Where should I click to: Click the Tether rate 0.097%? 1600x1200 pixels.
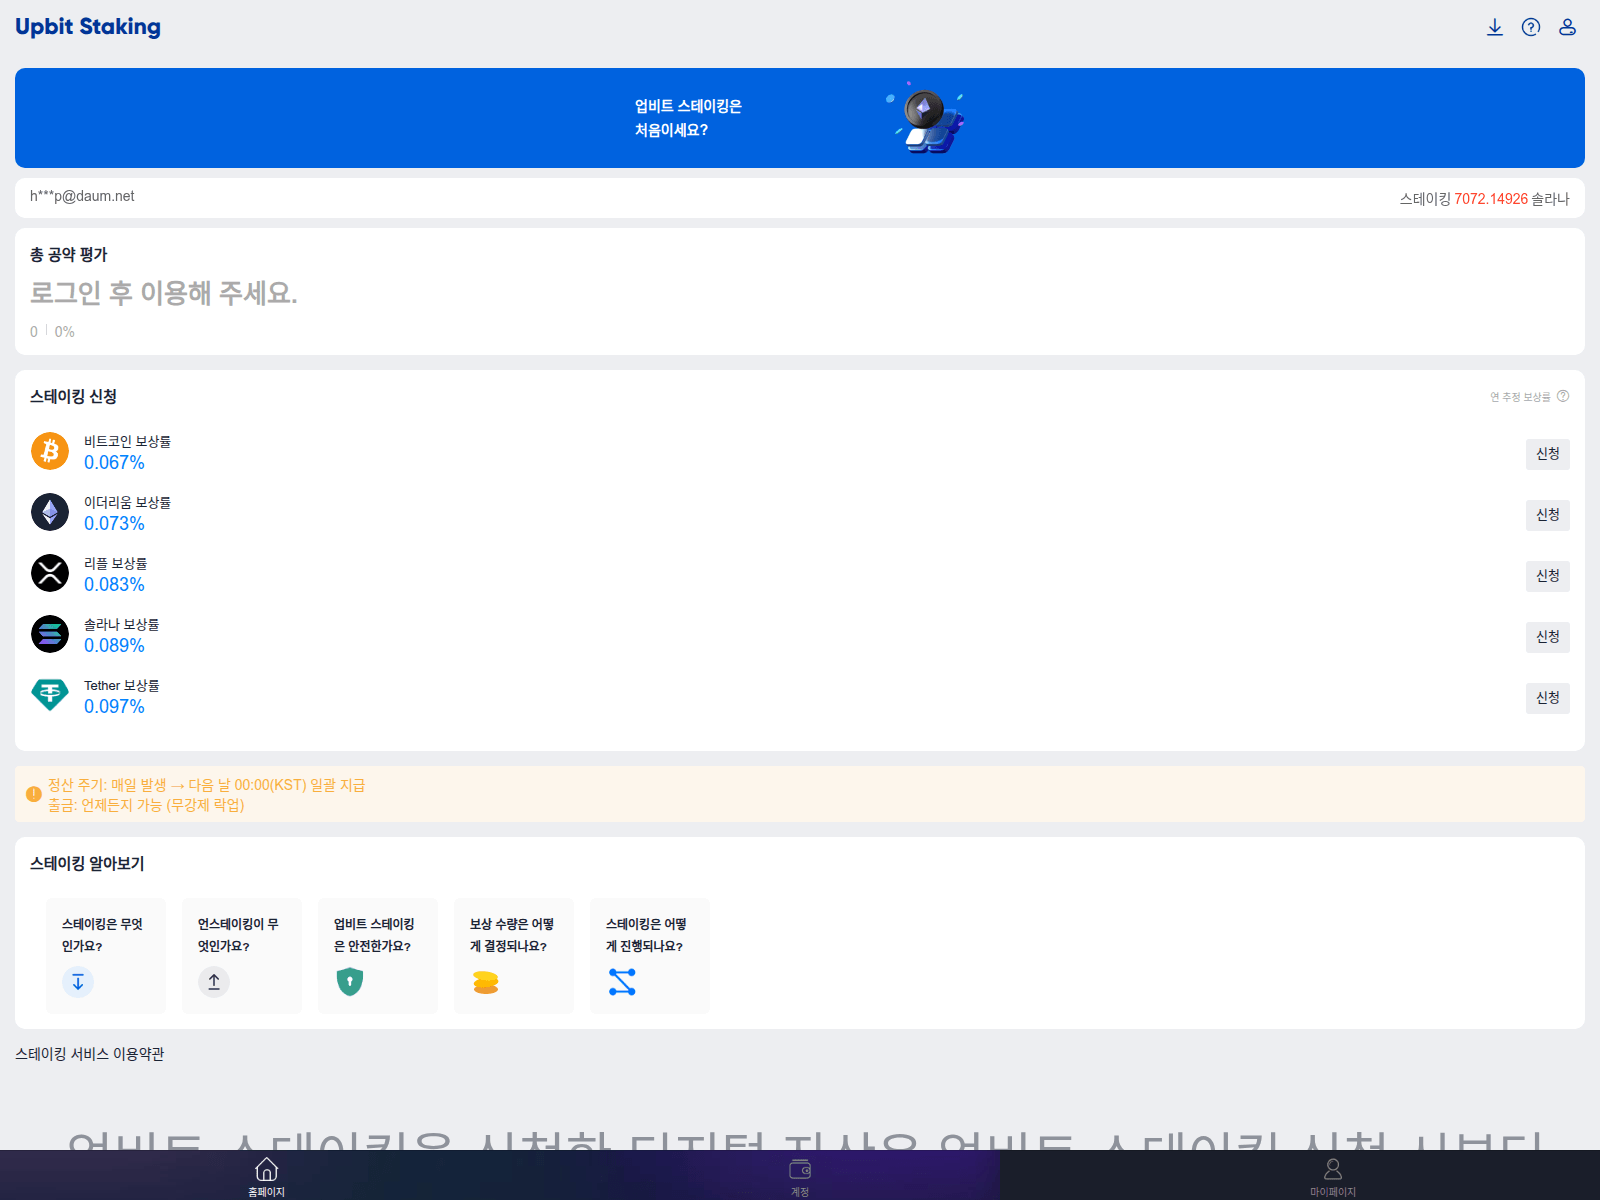[114, 707]
